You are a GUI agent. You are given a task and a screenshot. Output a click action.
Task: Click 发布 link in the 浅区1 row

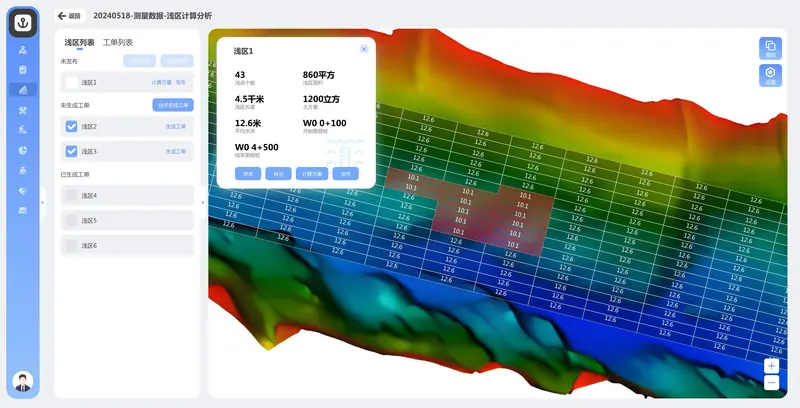[x=181, y=83]
